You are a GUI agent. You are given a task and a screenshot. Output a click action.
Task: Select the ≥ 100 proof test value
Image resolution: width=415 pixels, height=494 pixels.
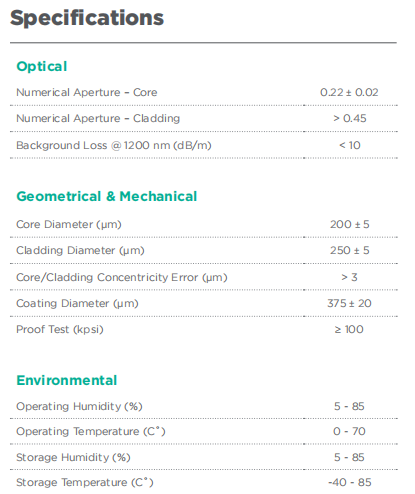(349, 329)
